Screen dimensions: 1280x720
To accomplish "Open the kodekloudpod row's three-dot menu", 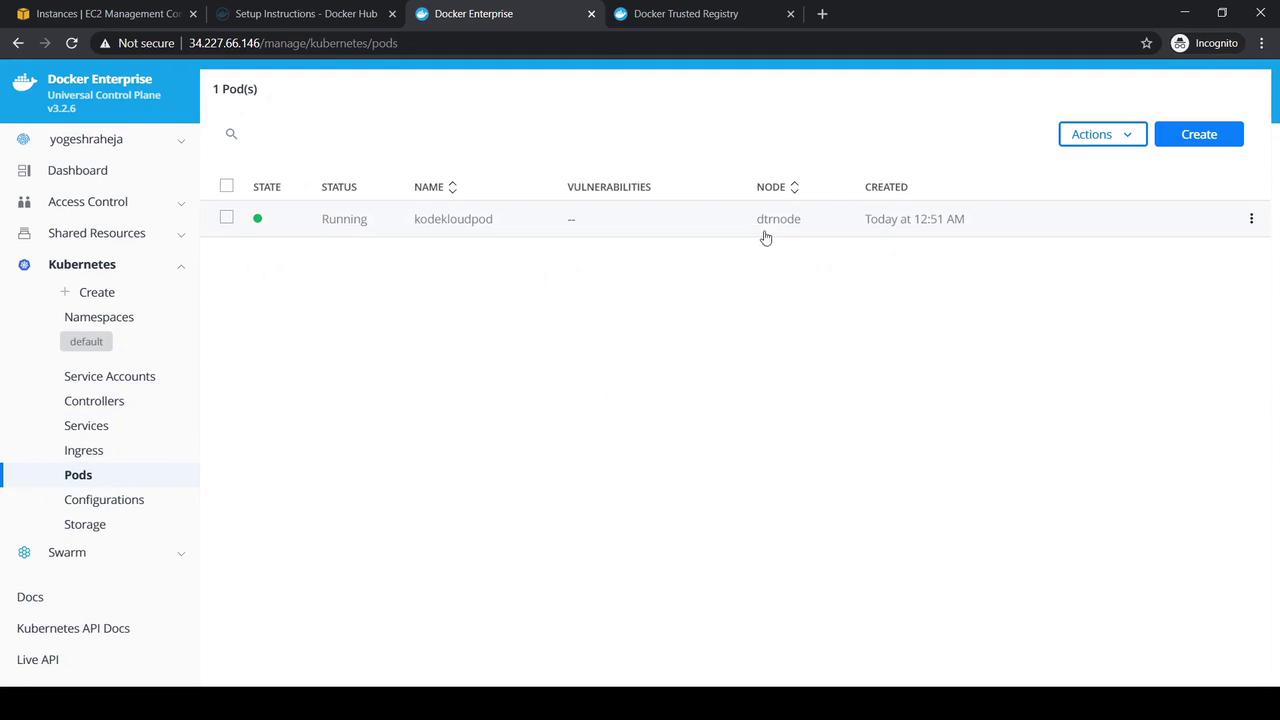I will pyautogui.click(x=1251, y=219).
